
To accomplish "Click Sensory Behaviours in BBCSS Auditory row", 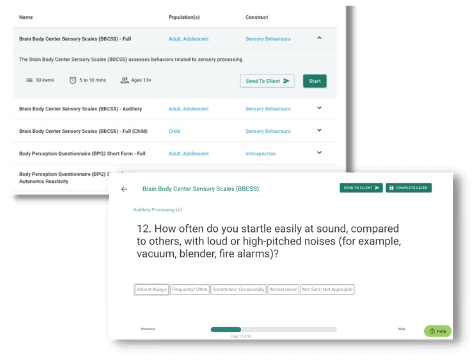I will [x=268, y=109].
